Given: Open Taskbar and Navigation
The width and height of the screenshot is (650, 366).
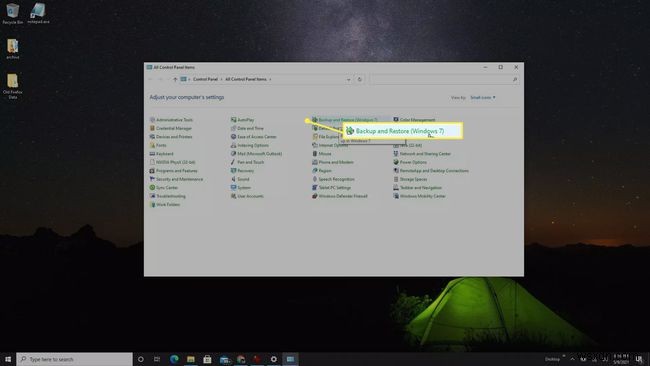Looking at the screenshot, I should 417,188.
